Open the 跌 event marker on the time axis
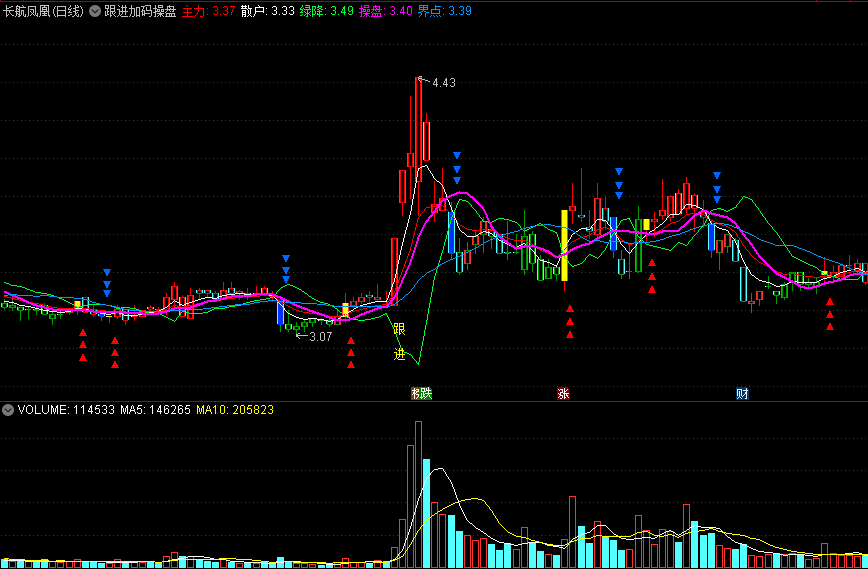This screenshot has height=569, width=868. 425,394
